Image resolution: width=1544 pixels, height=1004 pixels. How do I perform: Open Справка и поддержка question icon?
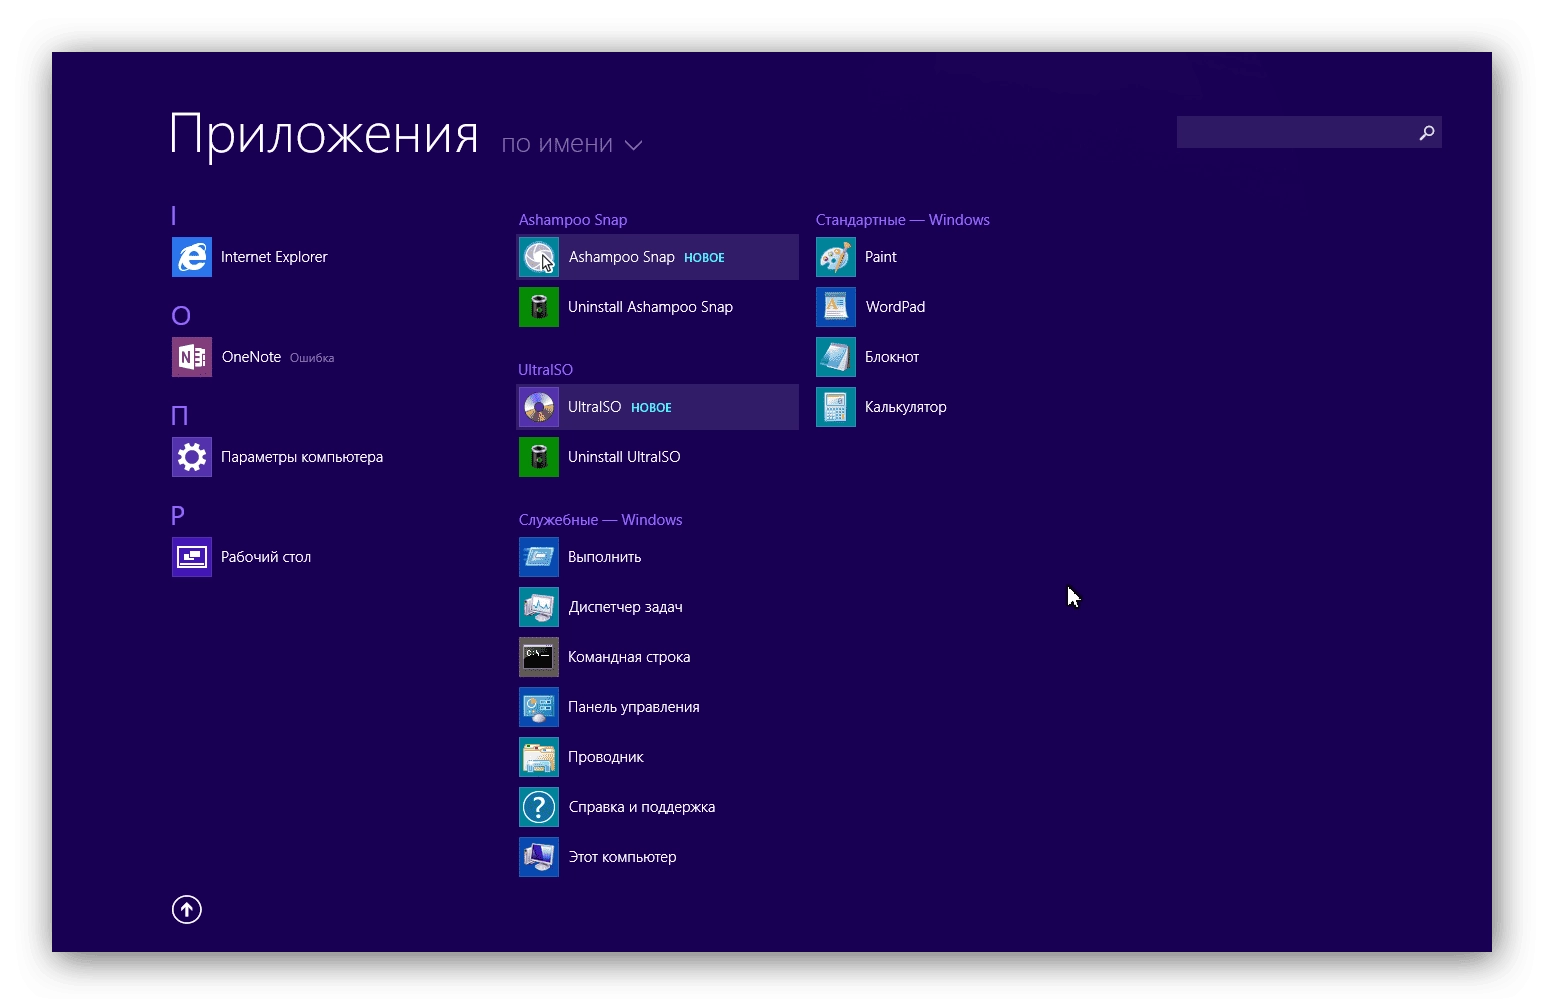tap(539, 807)
